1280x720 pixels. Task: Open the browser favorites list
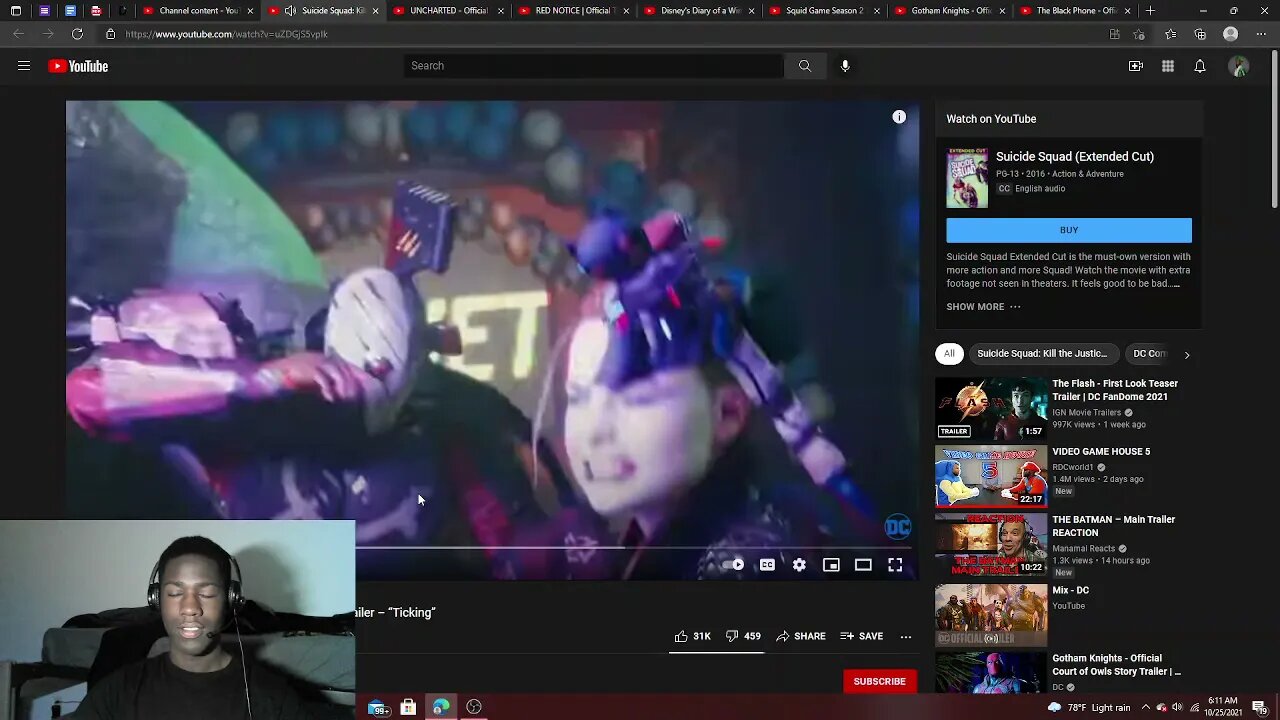[x=1170, y=34]
